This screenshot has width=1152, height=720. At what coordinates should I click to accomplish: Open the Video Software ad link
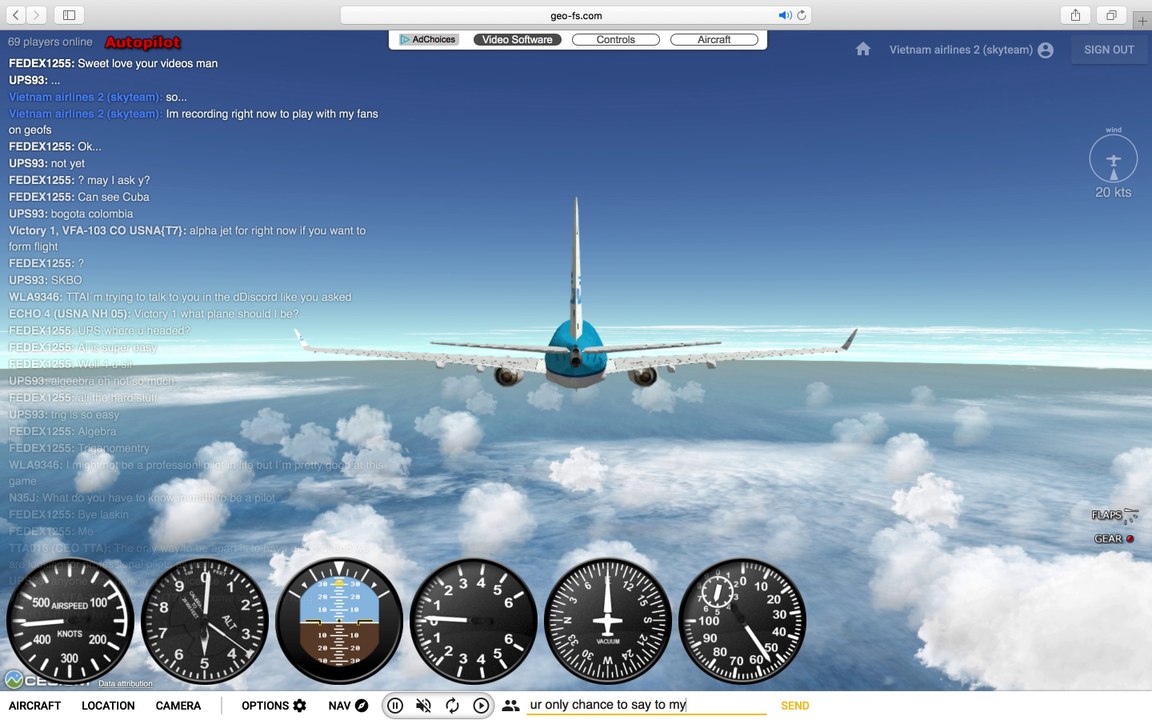tap(517, 40)
